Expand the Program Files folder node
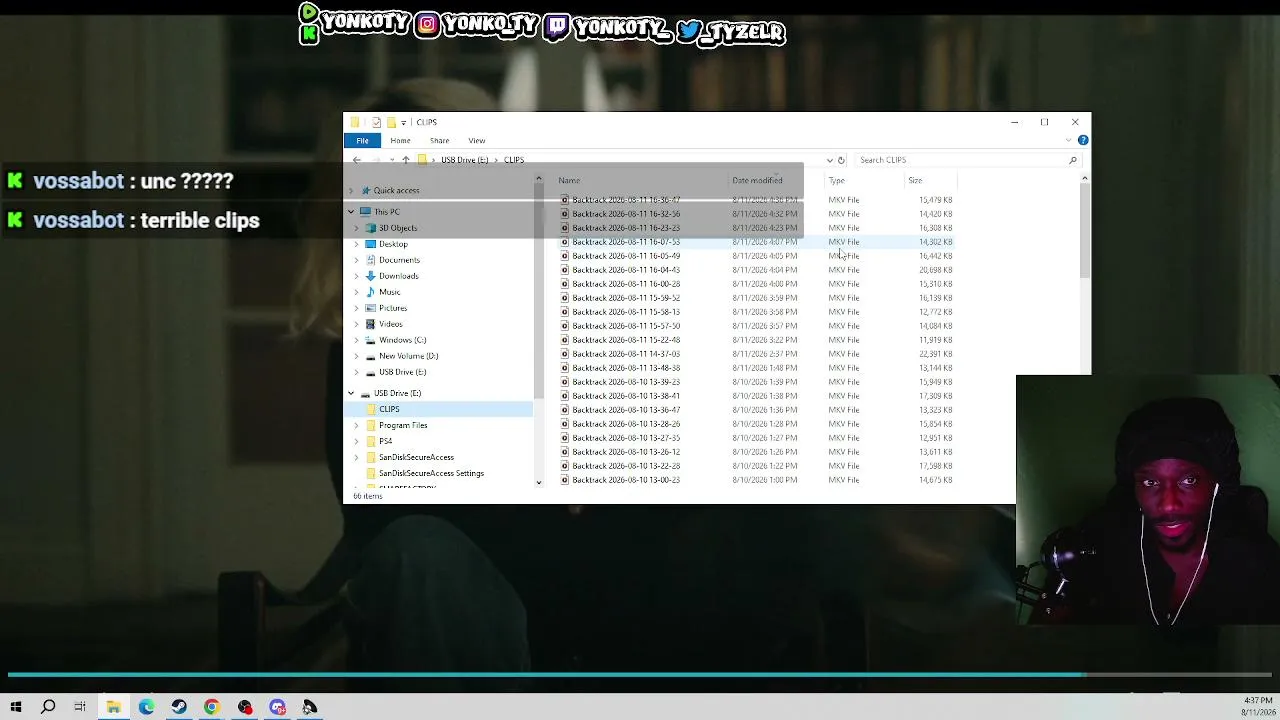Viewport: 1280px width, 720px height. tap(357, 425)
